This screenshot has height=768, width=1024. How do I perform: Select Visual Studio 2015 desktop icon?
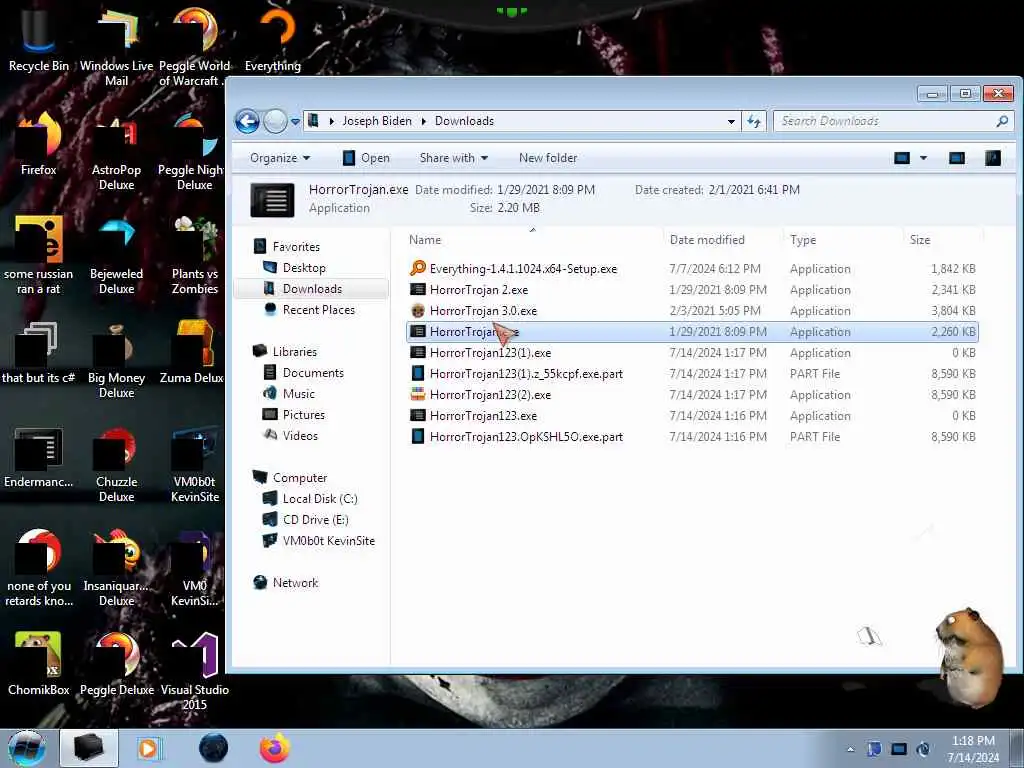coord(195,670)
